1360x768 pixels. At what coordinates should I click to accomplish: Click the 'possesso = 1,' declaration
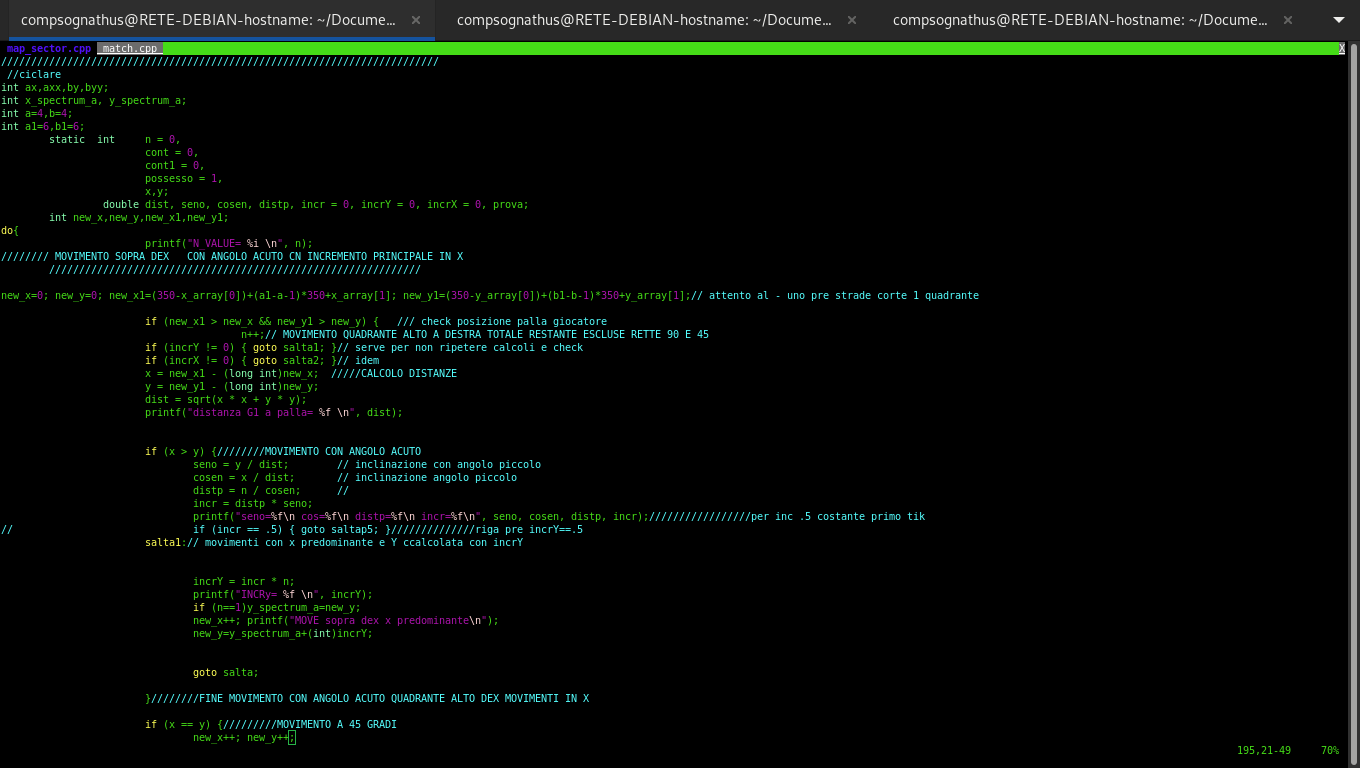[x=184, y=178]
